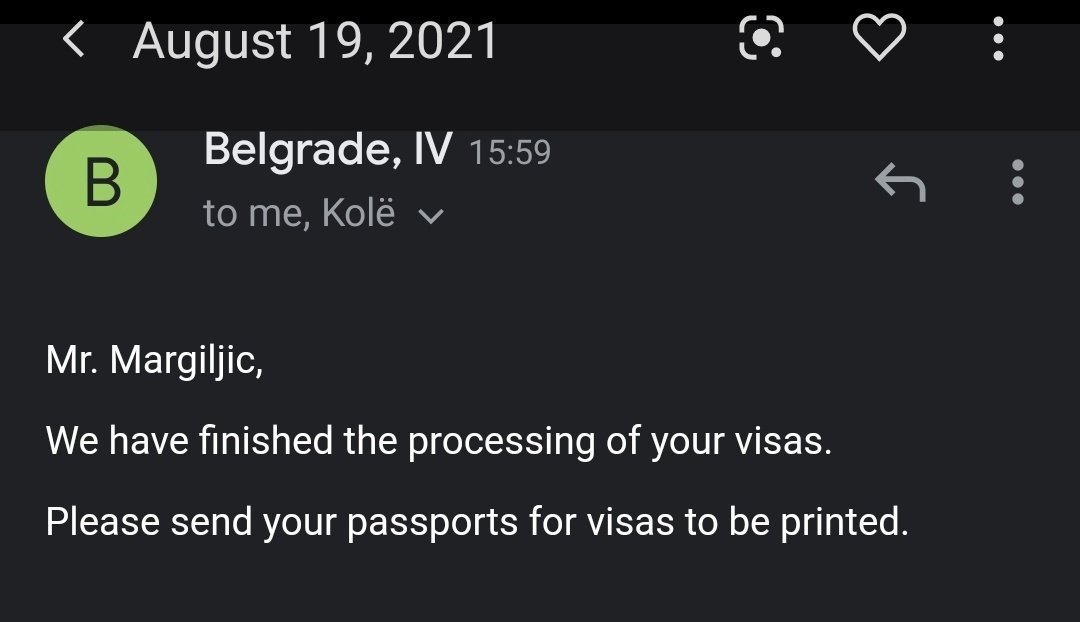Tap the word "printed." in the last line

pos(844,523)
